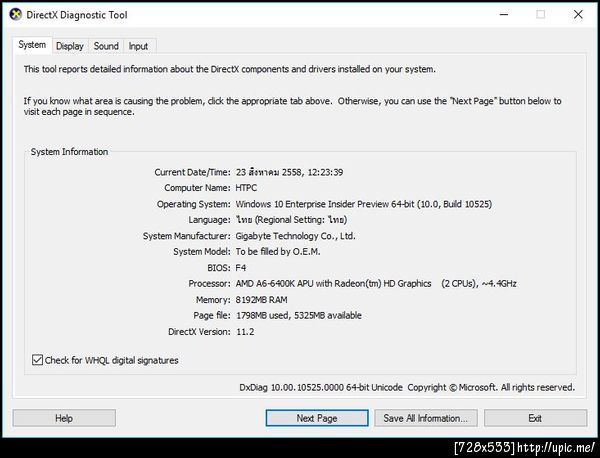Click the Current Date/Time value
This screenshot has height=458, width=600.
click(289, 172)
